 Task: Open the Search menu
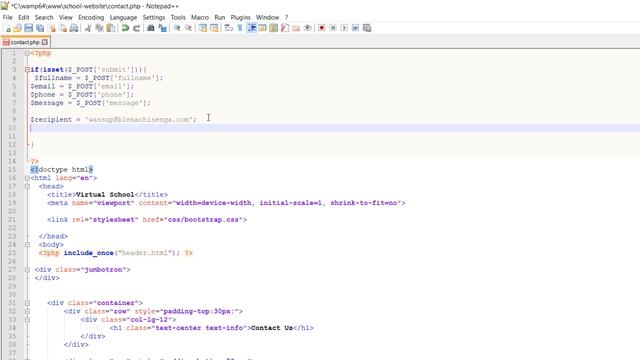[x=44, y=17]
